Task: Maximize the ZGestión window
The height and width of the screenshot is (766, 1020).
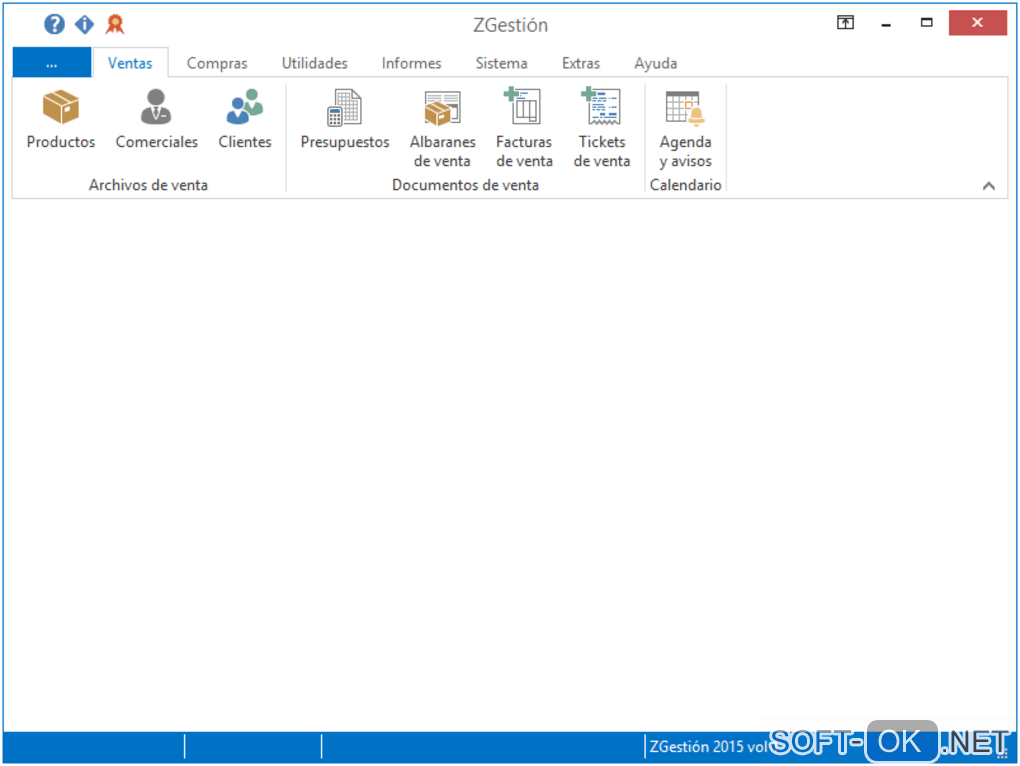Action: 926,23
